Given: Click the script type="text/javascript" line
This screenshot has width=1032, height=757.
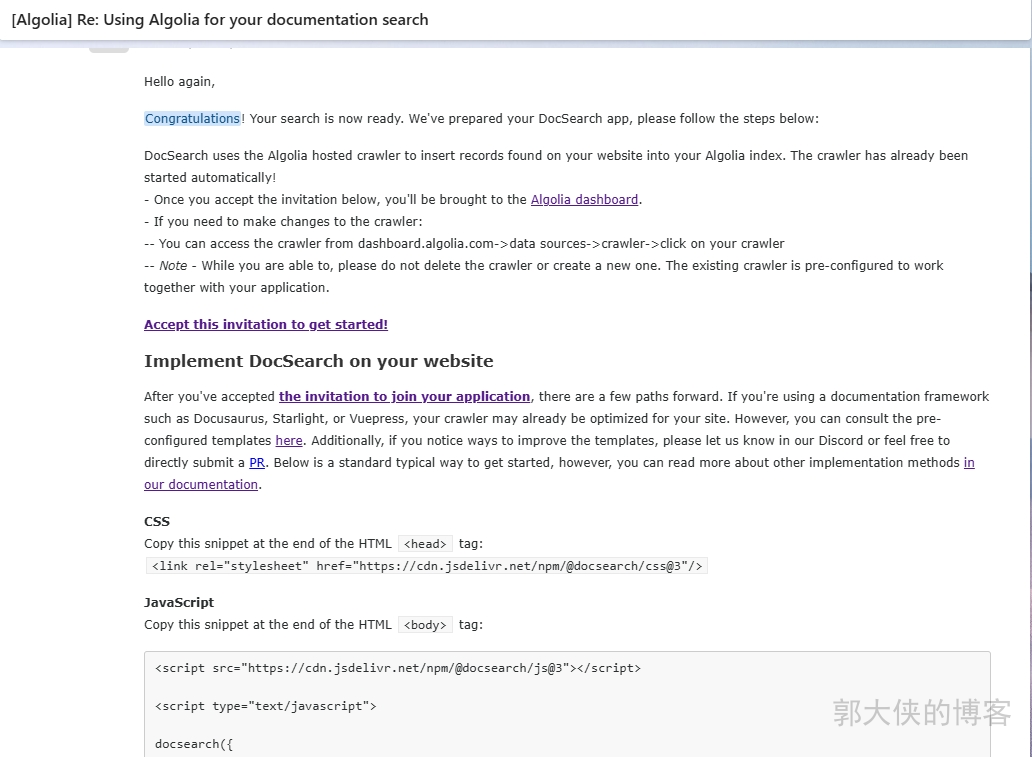Looking at the screenshot, I should click(266, 706).
